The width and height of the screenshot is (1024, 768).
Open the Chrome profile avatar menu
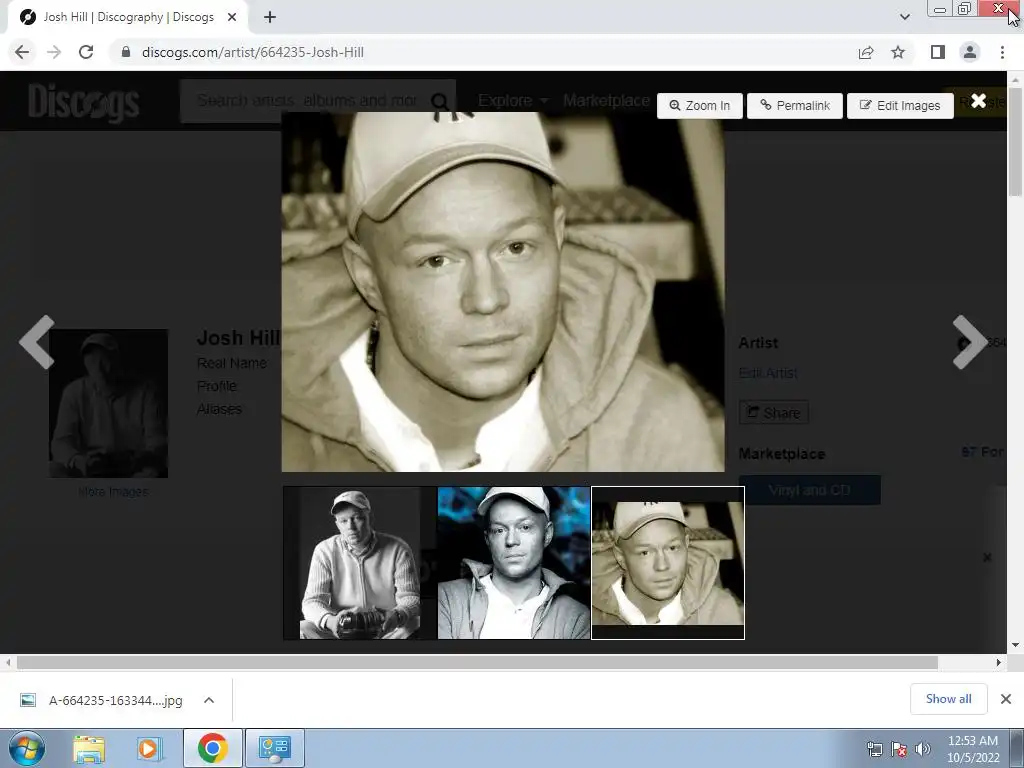tap(970, 52)
